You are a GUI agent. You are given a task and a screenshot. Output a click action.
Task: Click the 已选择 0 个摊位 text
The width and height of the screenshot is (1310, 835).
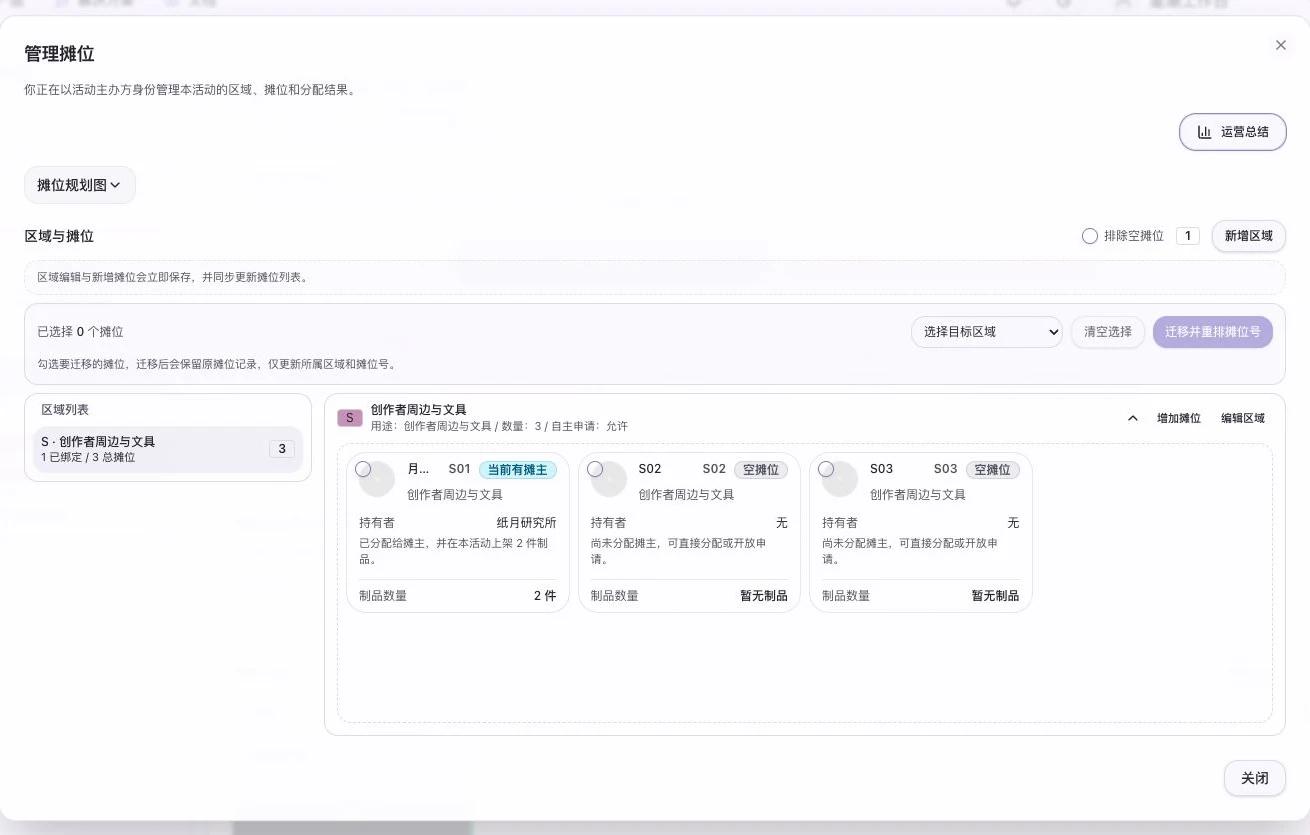coord(80,332)
